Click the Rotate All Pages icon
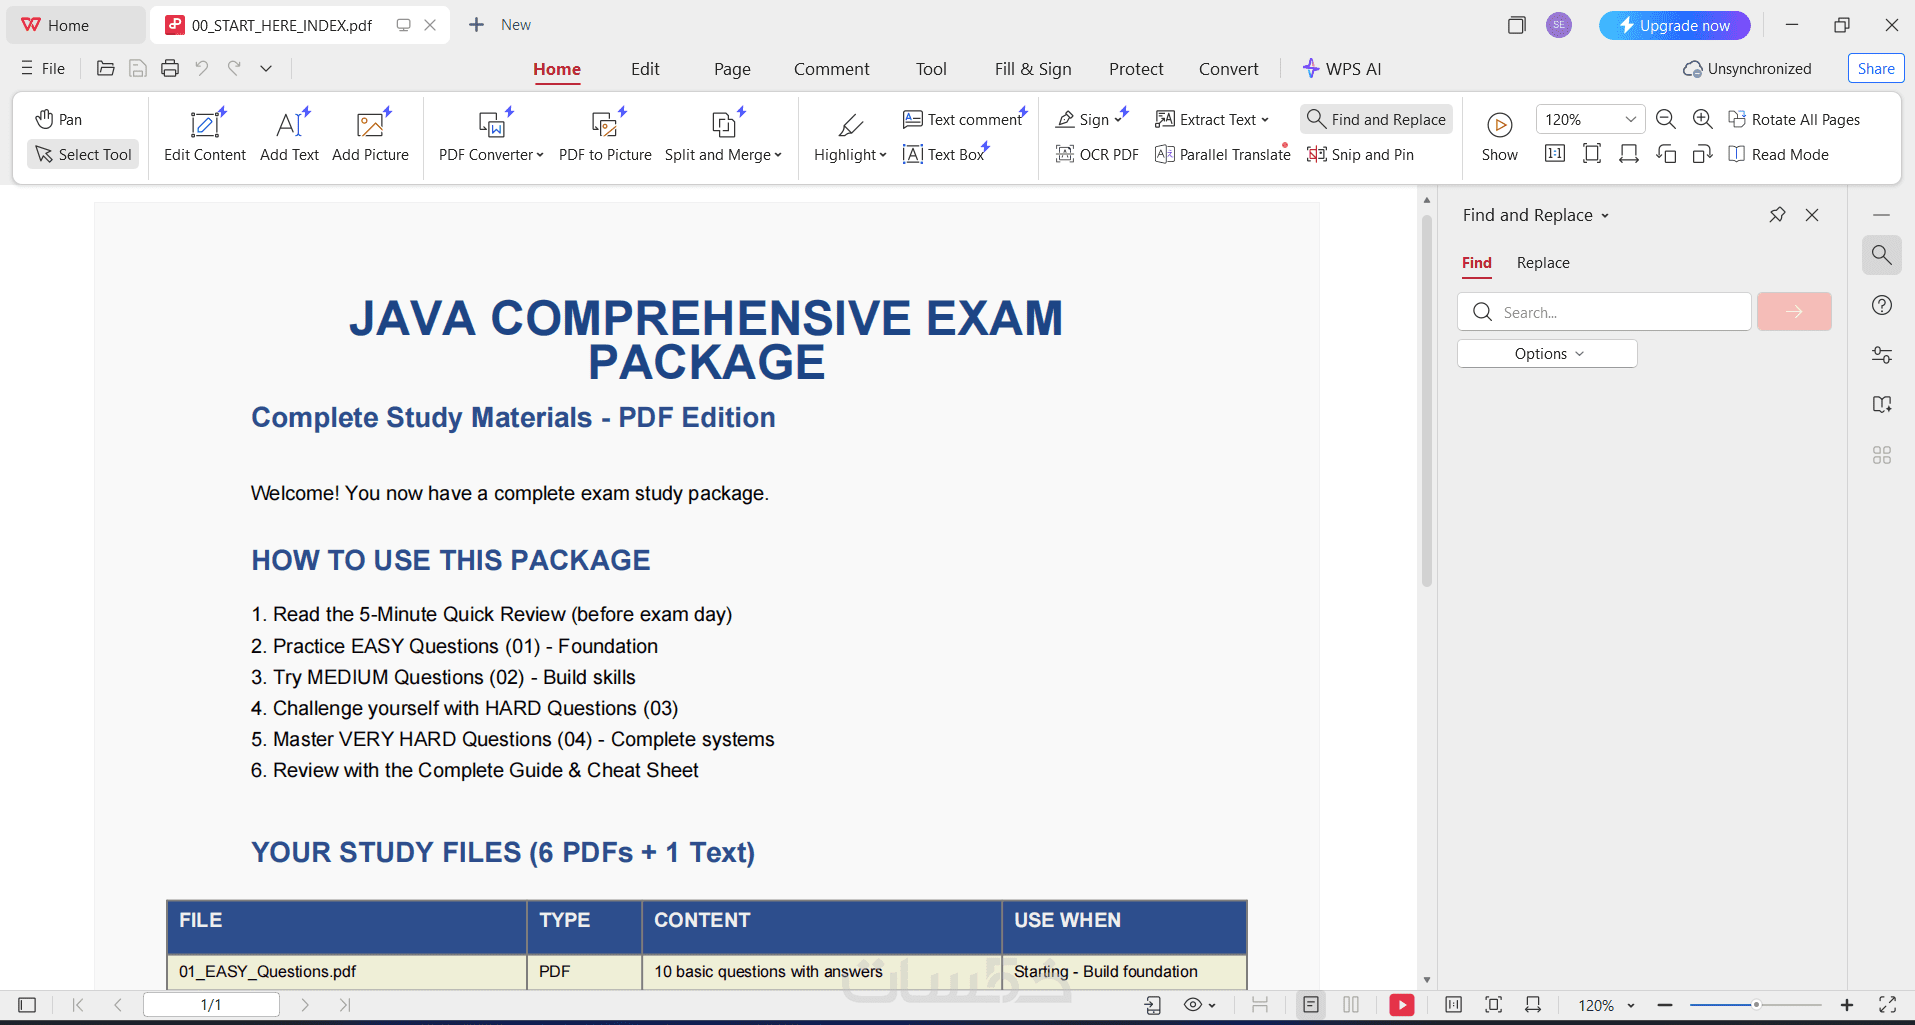 [x=1737, y=119]
